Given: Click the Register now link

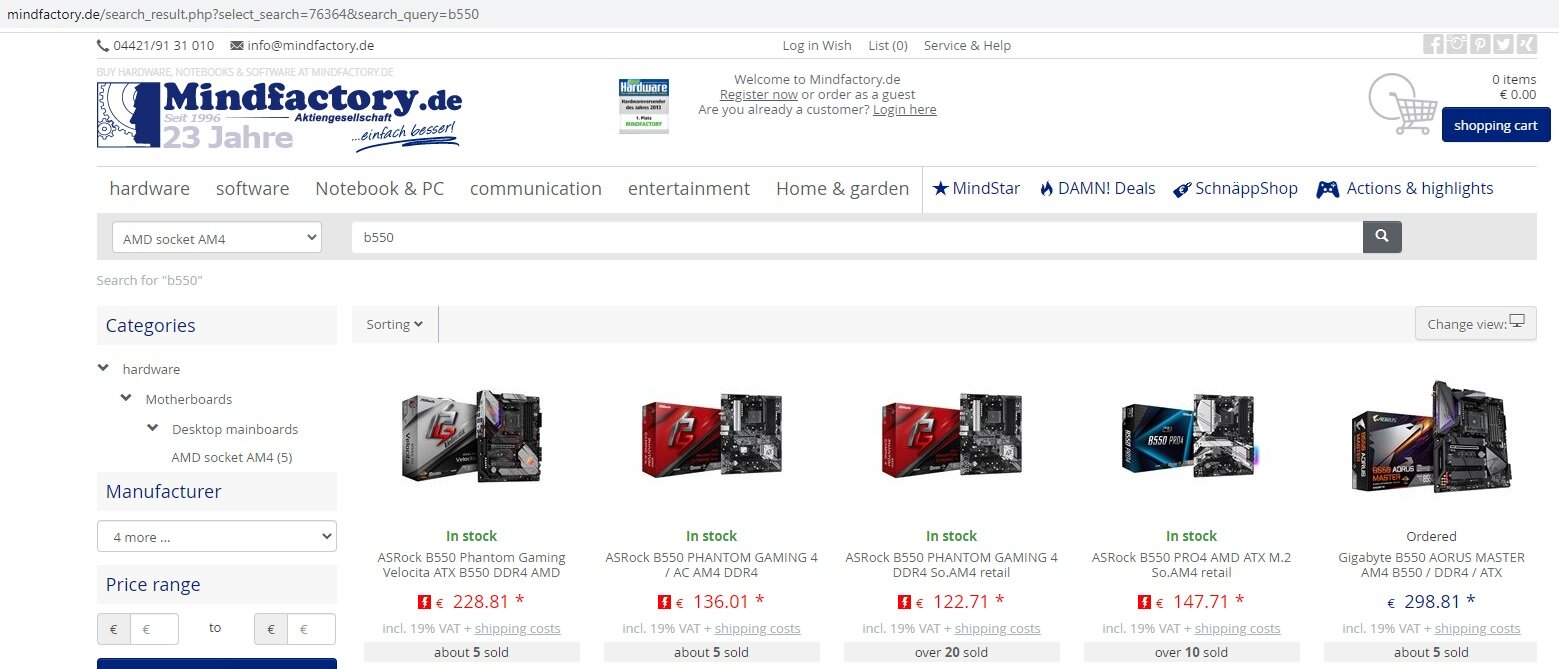Looking at the screenshot, I should pos(759,94).
